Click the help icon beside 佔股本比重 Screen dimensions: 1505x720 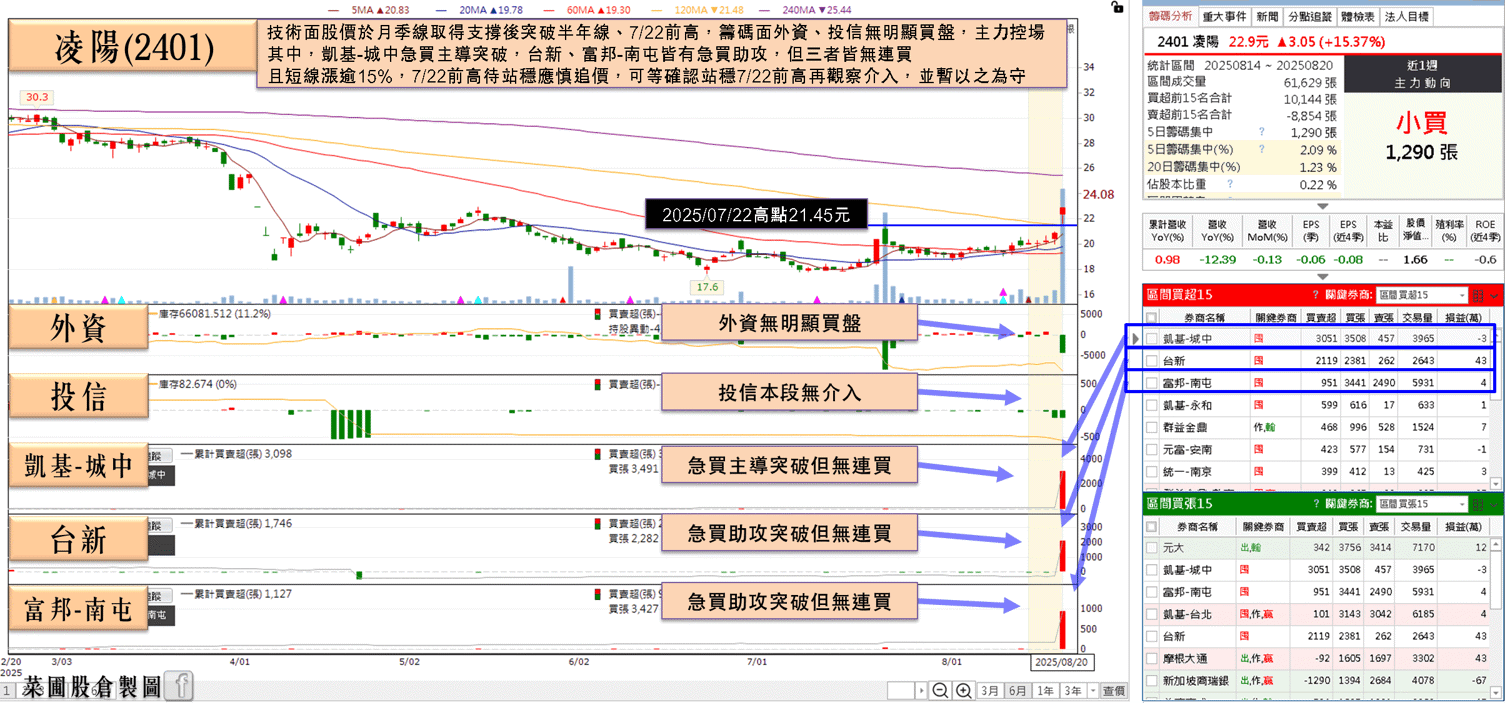(x=1228, y=185)
